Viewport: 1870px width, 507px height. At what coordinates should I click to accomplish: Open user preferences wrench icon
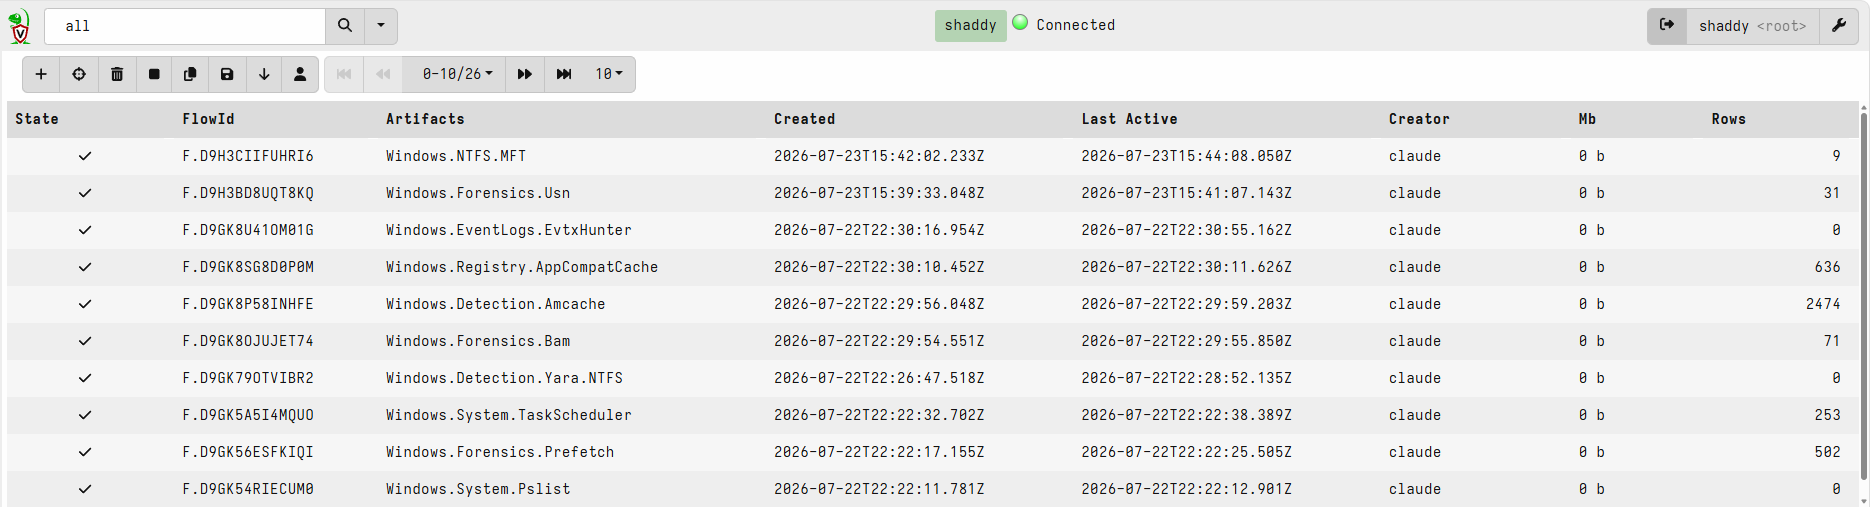point(1838,26)
